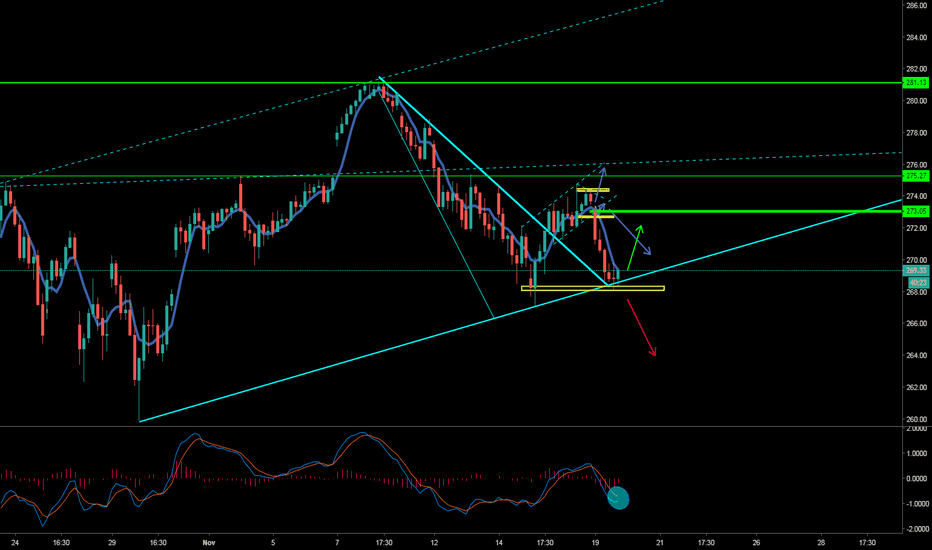The height and width of the screenshot is (550, 932).
Task: Click the 40:23 bar countdown label
Action: (917, 282)
